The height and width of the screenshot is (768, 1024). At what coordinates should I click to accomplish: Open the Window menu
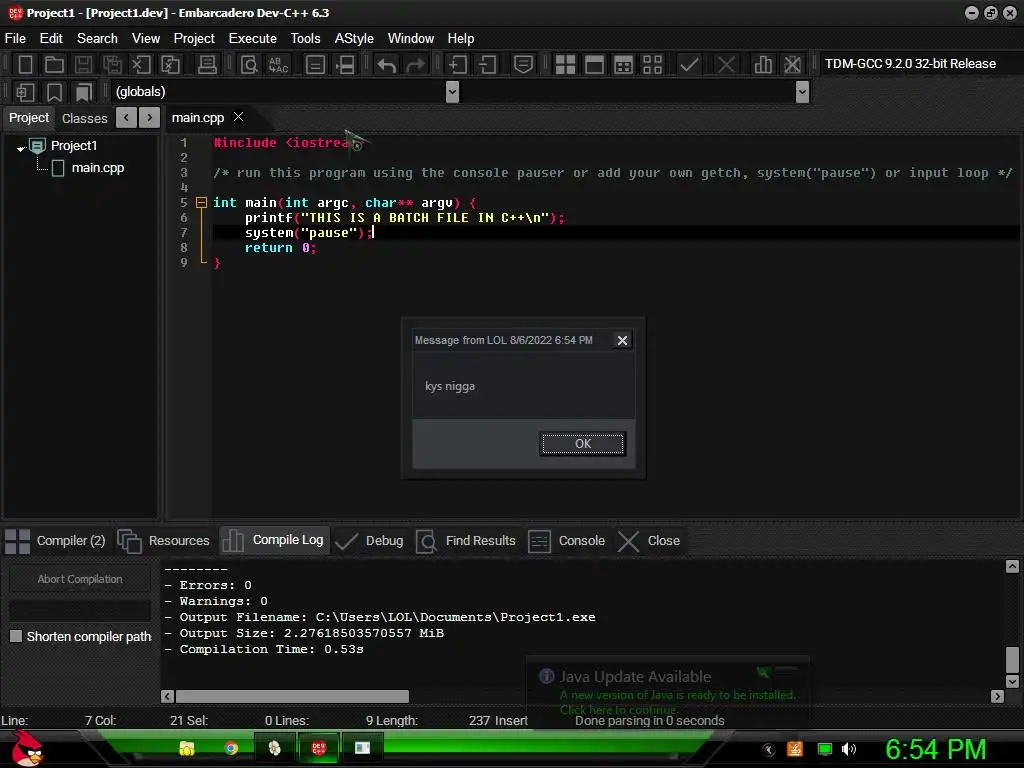[x=411, y=39]
